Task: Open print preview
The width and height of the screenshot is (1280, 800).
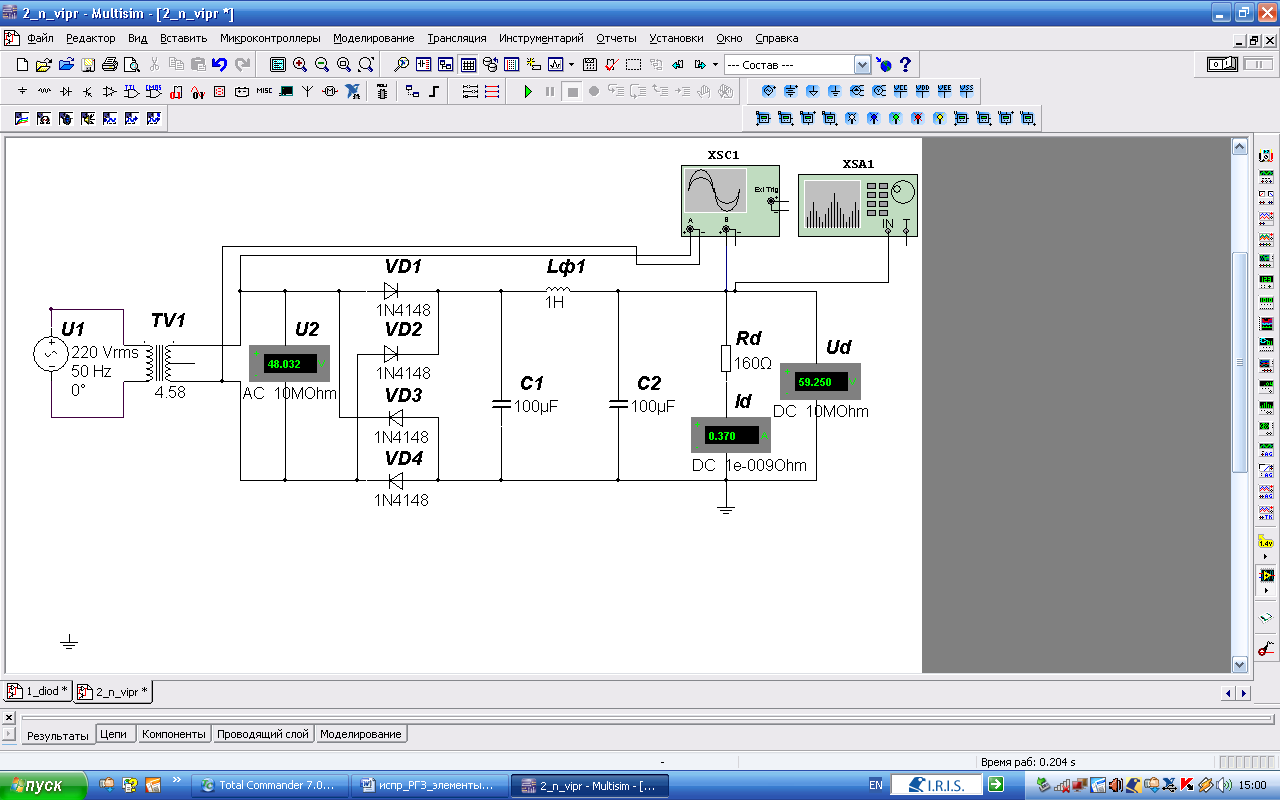Action: click(x=131, y=65)
